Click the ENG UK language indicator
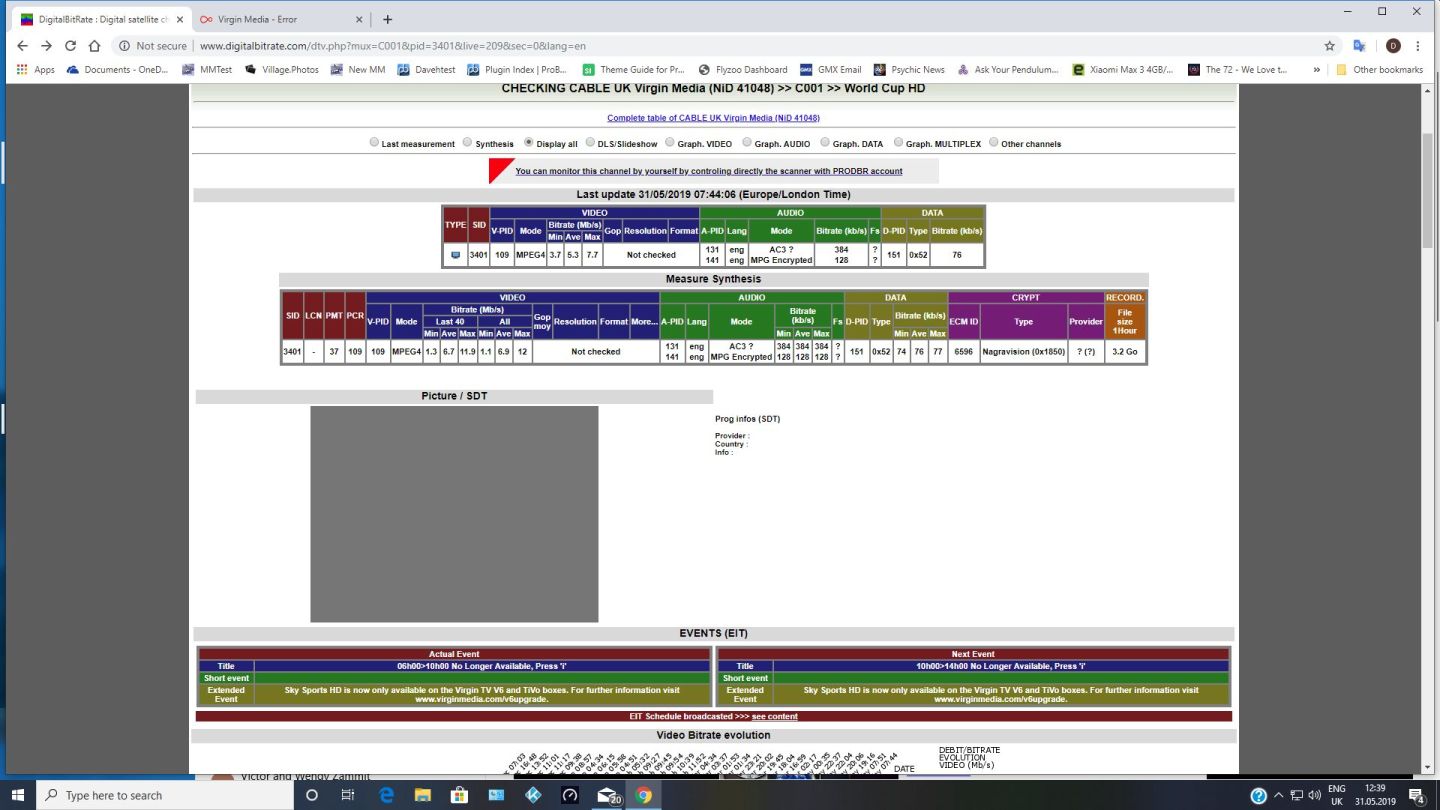This screenshot has width=1440, height=810. point(1337,795)
